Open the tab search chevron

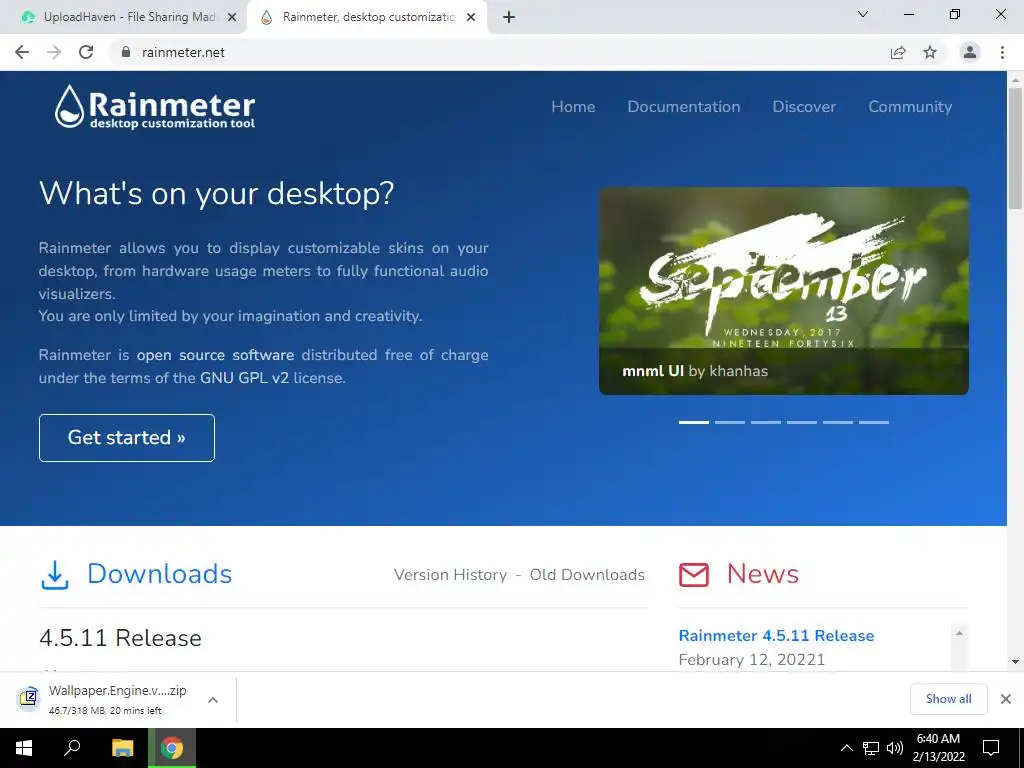(863, 14)
